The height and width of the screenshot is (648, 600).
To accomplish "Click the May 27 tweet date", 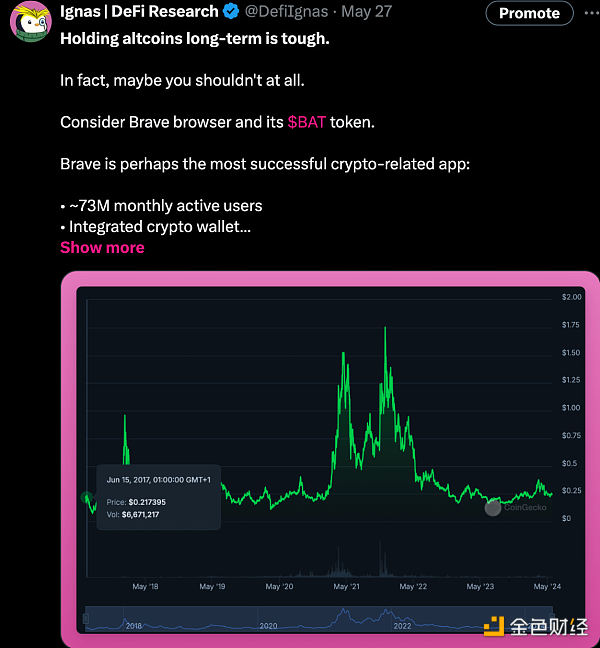I will coord(368,12).
